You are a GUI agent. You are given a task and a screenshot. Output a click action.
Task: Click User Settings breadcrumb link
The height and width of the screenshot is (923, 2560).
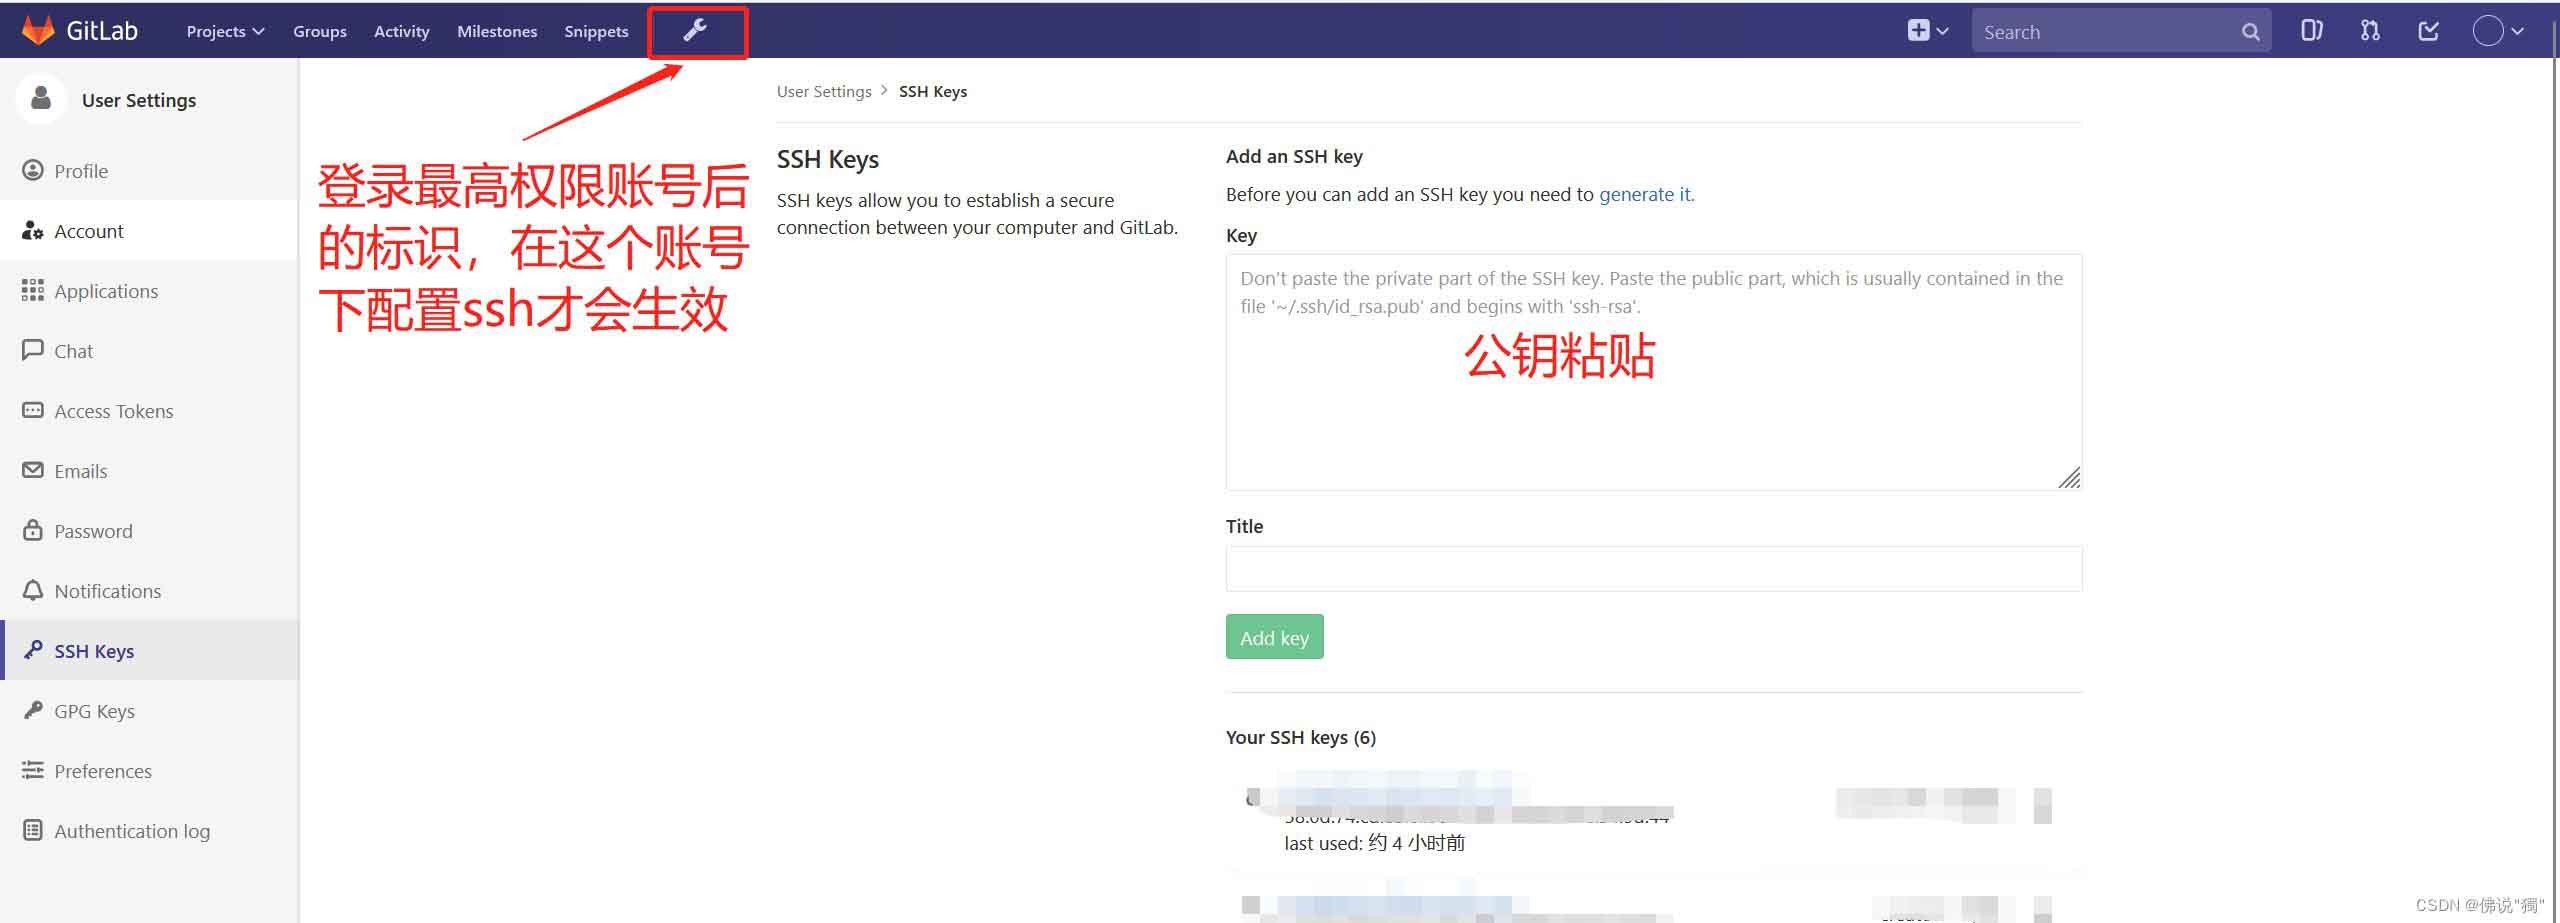point(824,91)
